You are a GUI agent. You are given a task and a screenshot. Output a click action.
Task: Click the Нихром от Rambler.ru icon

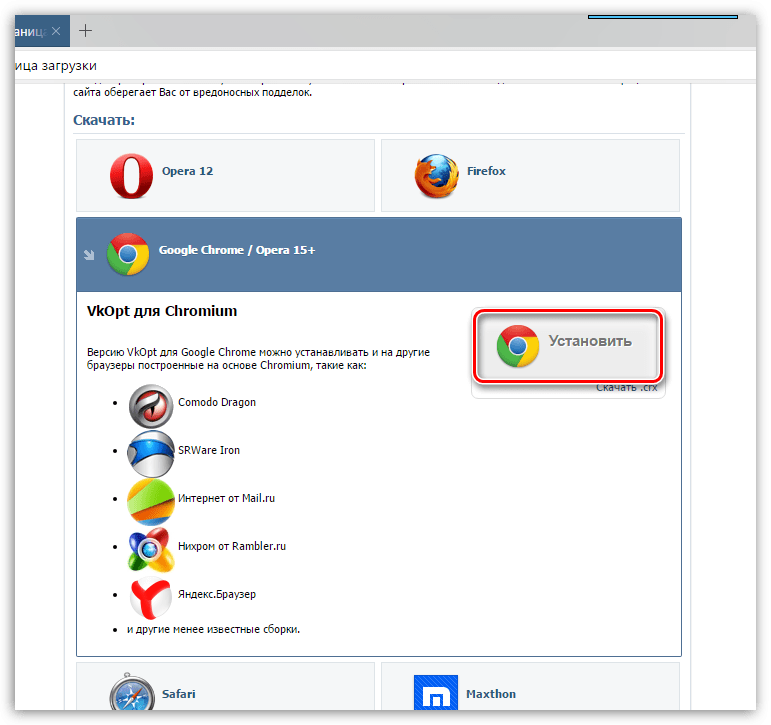(150, 549)
